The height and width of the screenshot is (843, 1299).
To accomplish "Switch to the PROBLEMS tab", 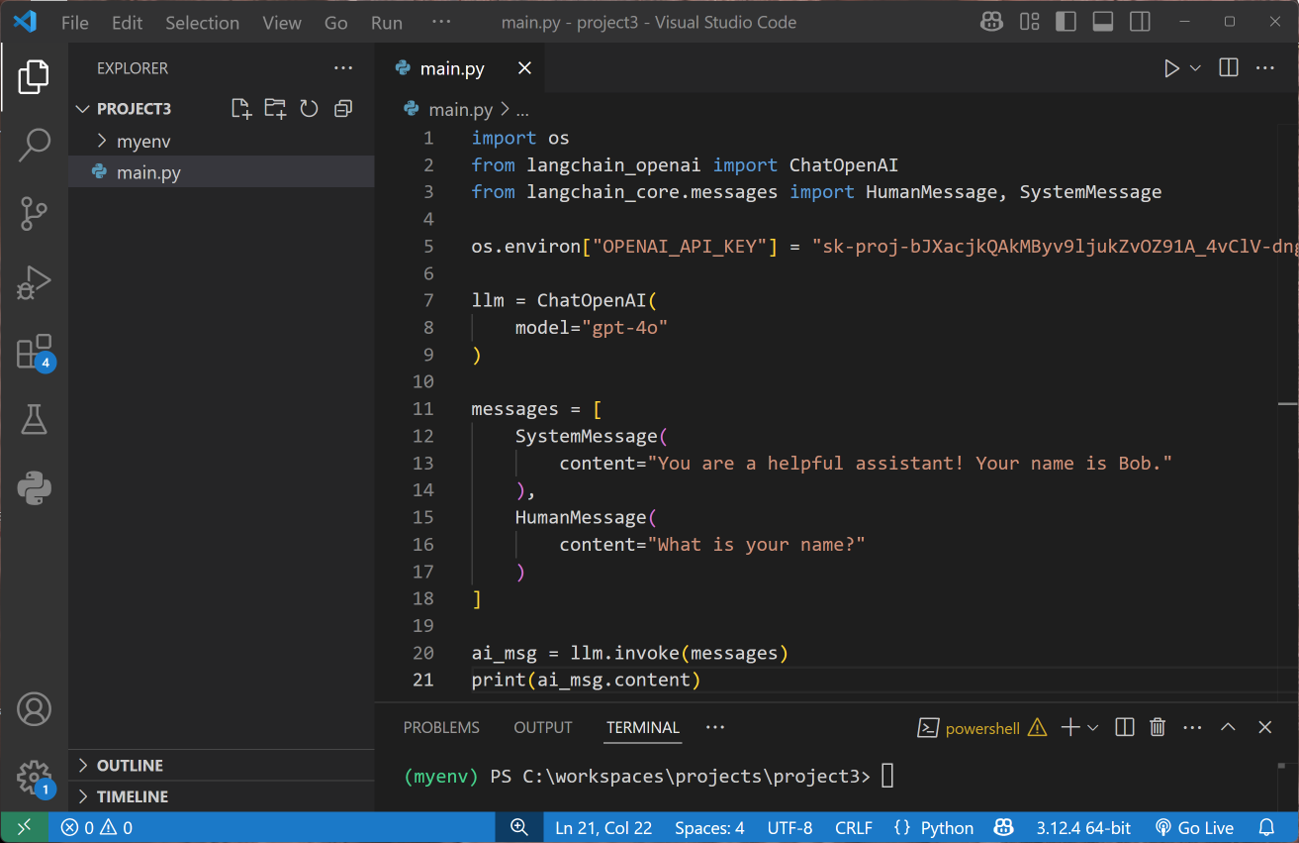I will [x=441, y=727].
